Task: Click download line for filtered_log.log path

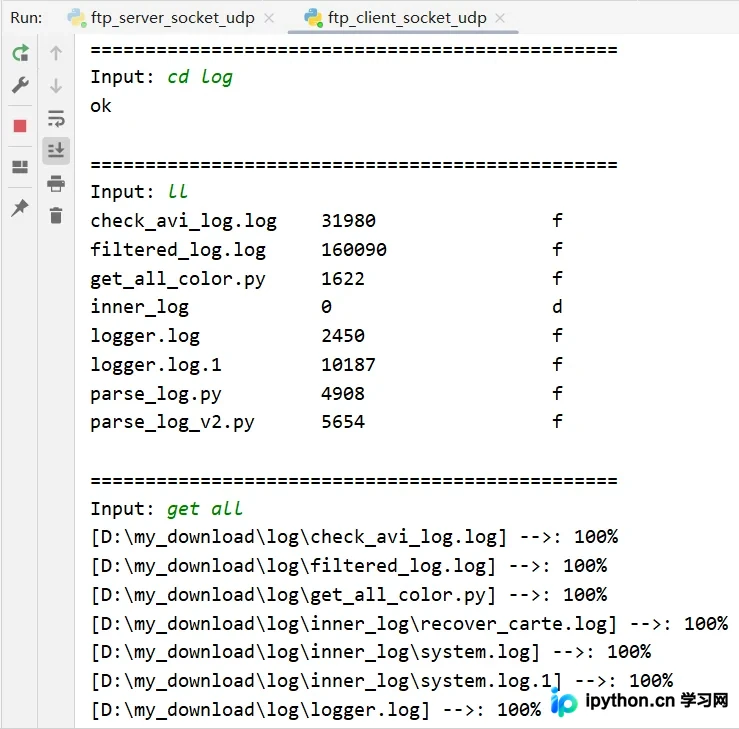Action: [349, 566]
